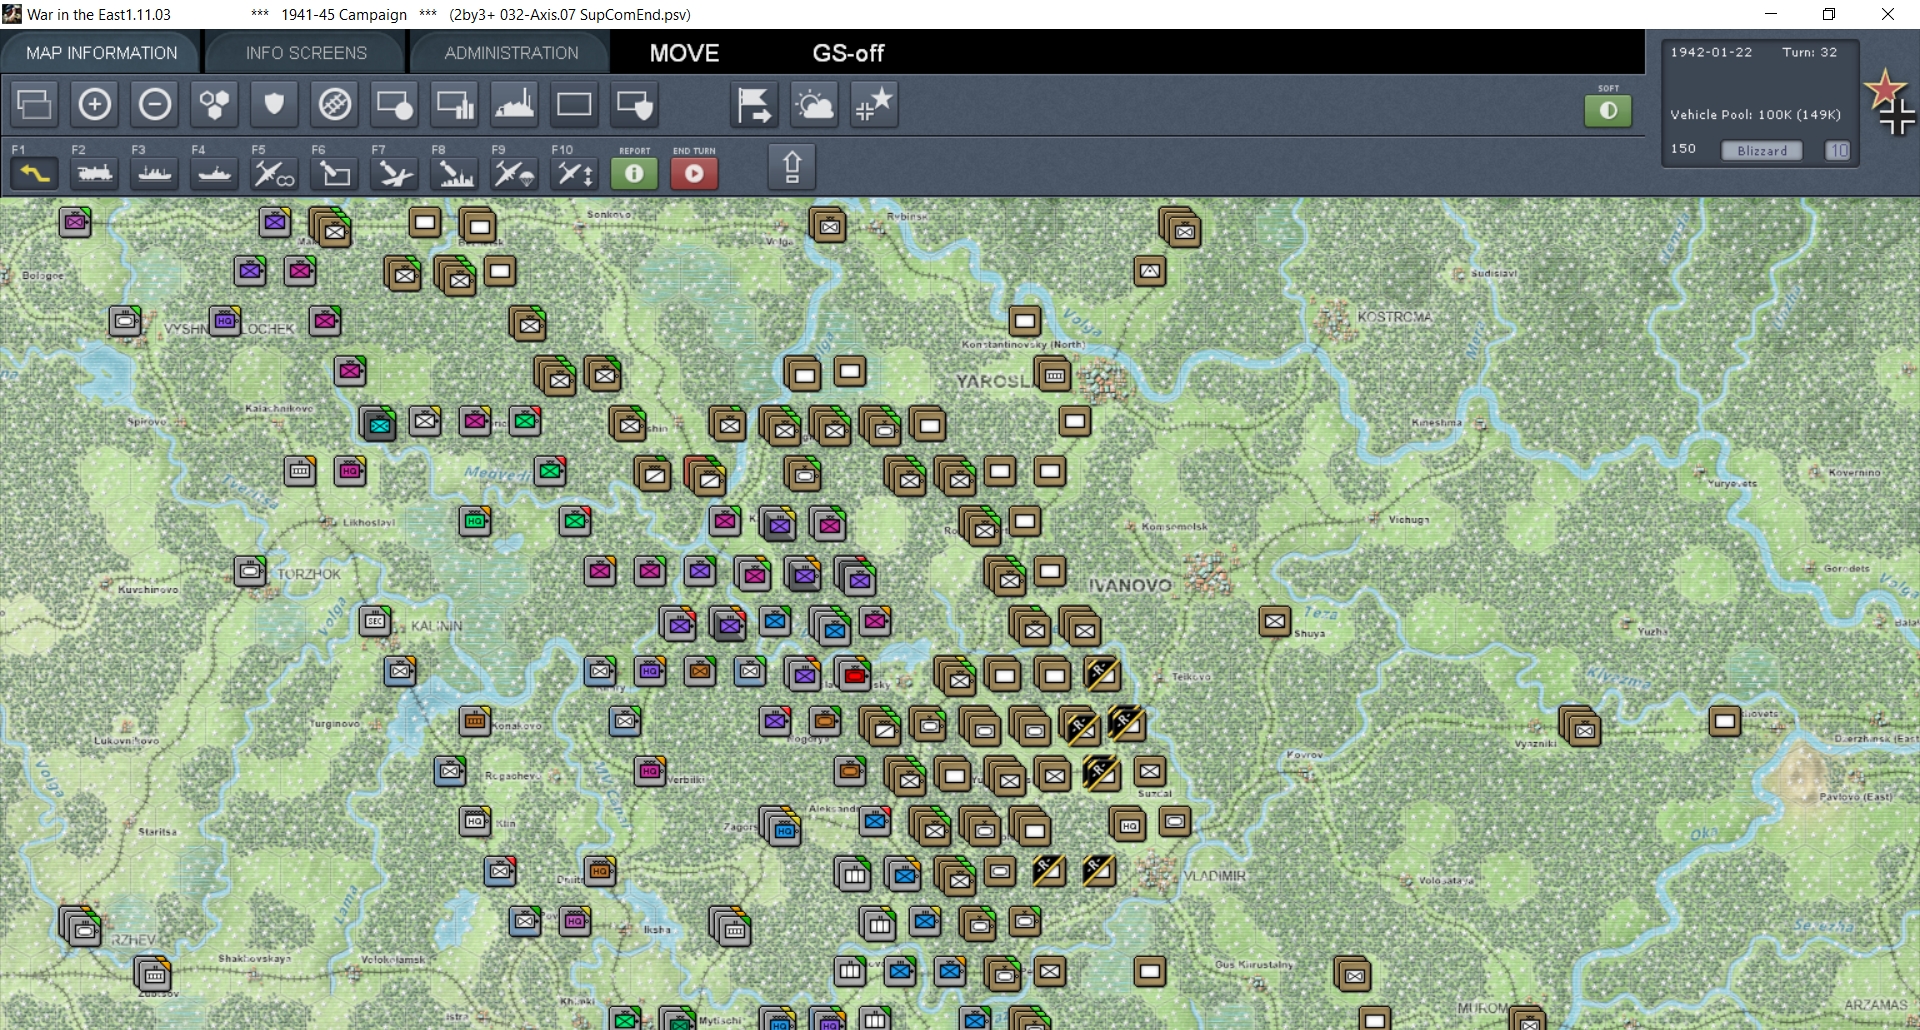Click the Turn: 32 indicator

1809,52
